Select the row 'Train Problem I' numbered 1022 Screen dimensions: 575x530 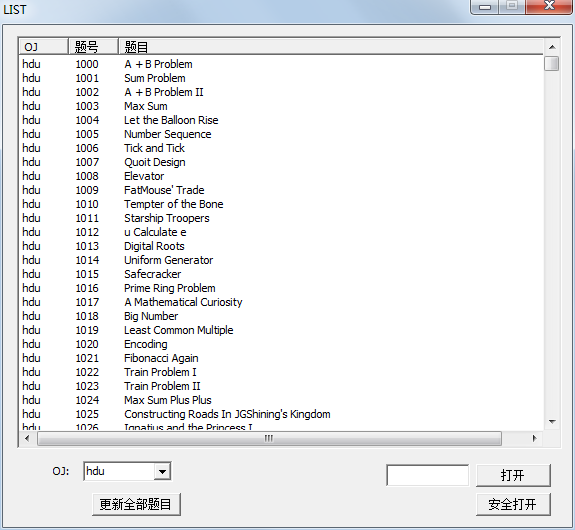(x=281, y=372)
